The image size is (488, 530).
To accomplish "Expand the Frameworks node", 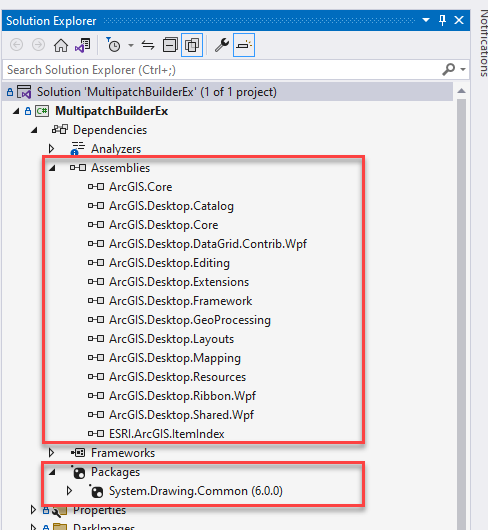I will (x=51, y=453).
